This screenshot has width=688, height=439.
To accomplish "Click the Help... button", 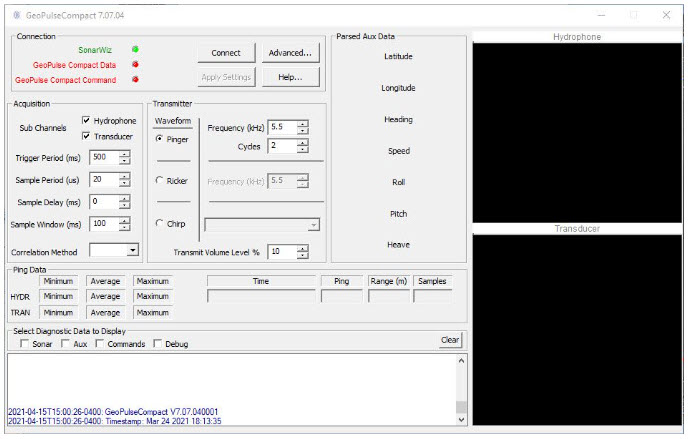I will click(291, 77).
